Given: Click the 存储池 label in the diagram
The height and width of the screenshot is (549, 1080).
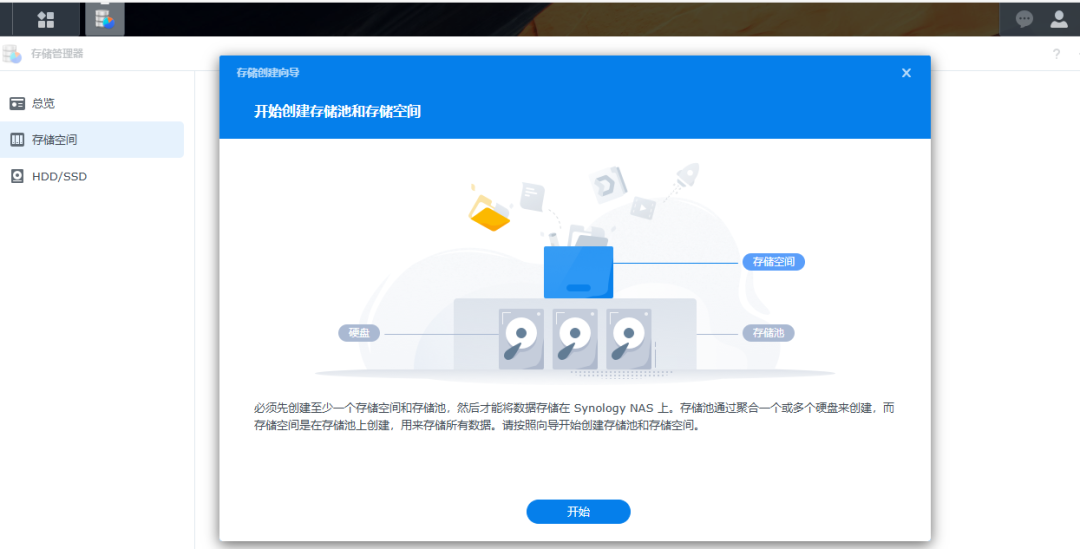Looking at the screenshot, I should coord(767,333).
